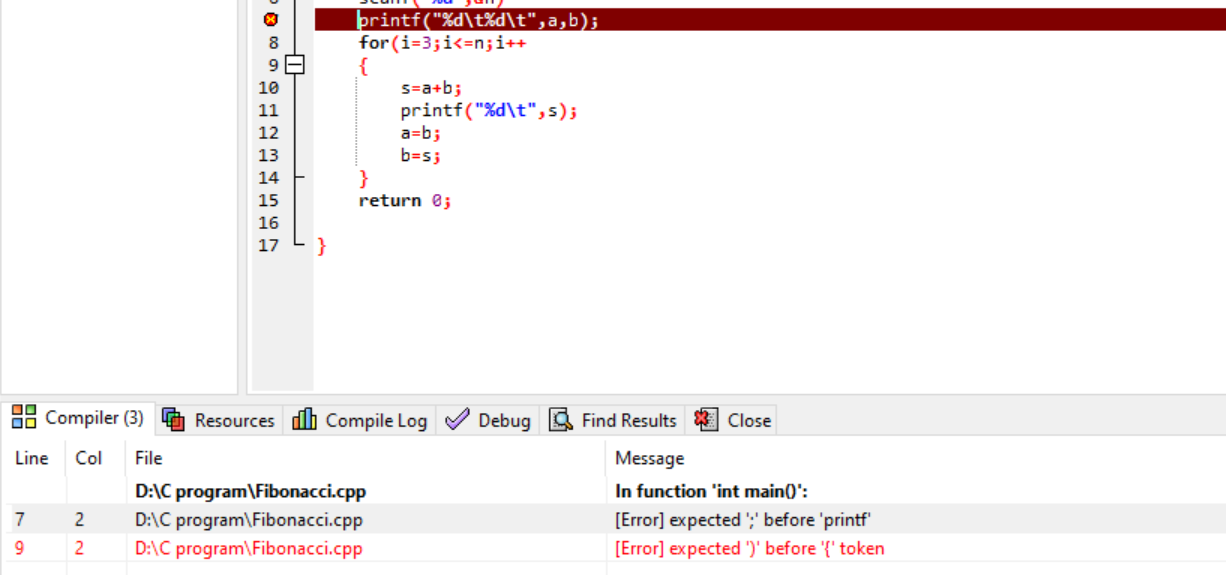This screenshot has height=575, width=1226.
Task: Click the Message column header
Action: pos(650,458)
